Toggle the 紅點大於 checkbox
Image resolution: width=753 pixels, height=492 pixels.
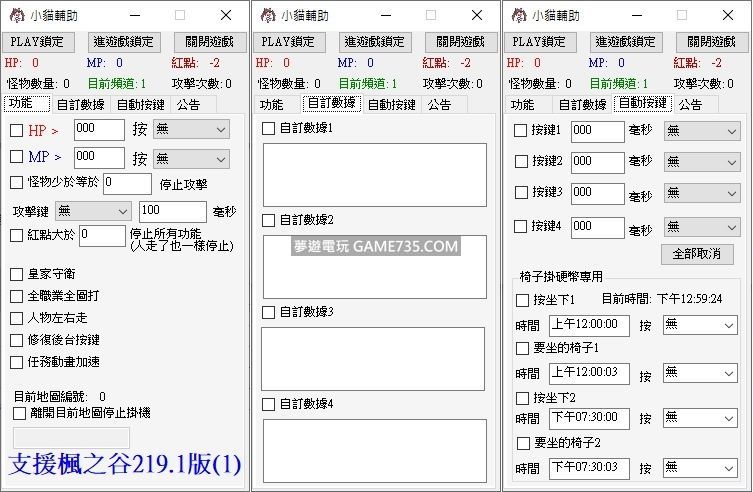click(x=17, y=235)
